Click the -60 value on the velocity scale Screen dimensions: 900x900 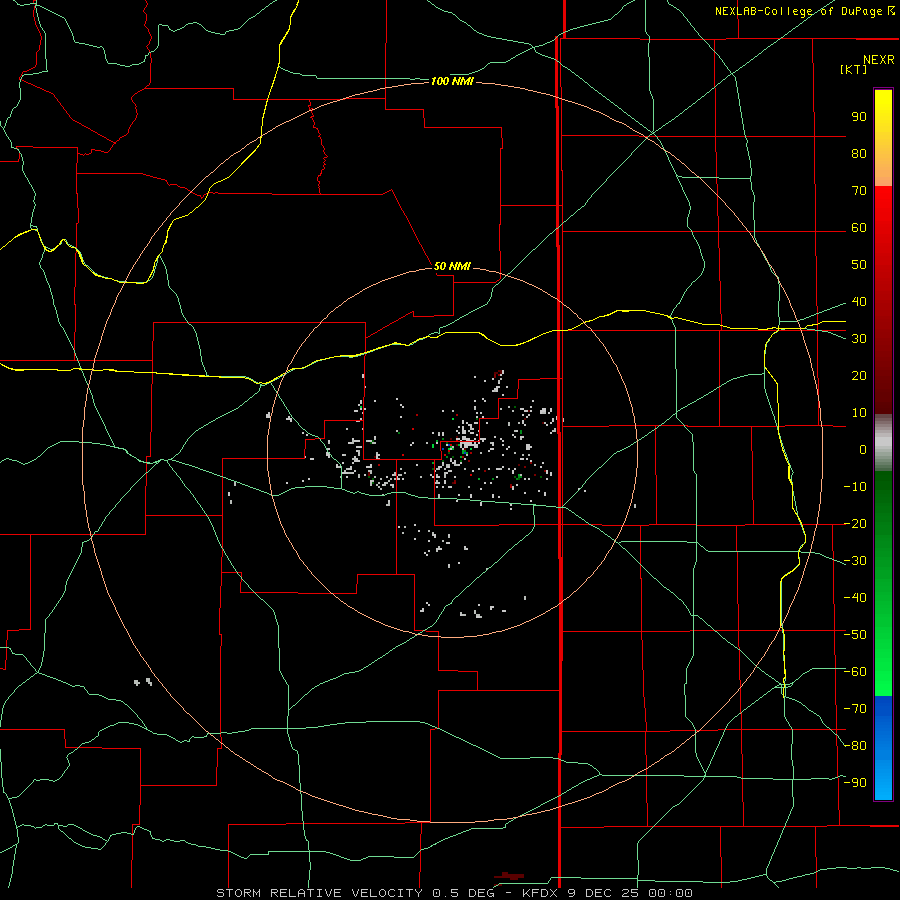point(855,672)
